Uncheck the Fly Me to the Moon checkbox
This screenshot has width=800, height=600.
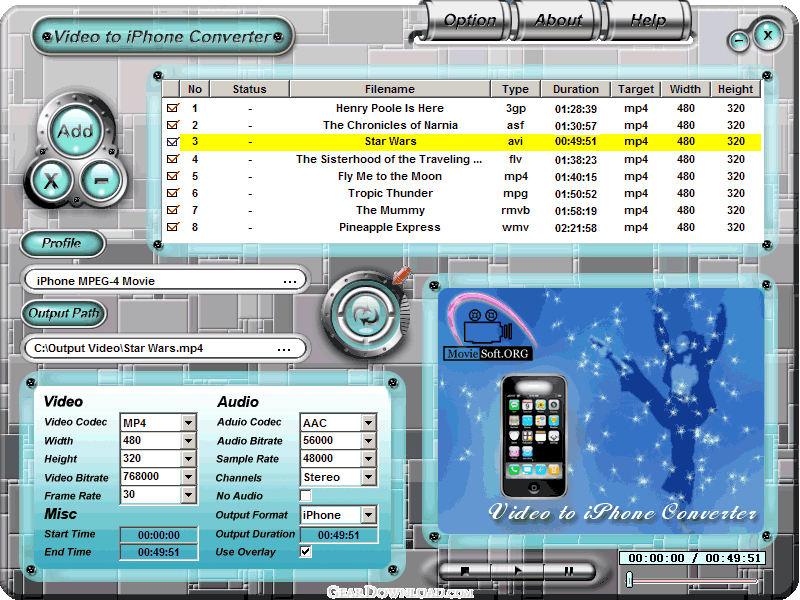pos(173,176)
